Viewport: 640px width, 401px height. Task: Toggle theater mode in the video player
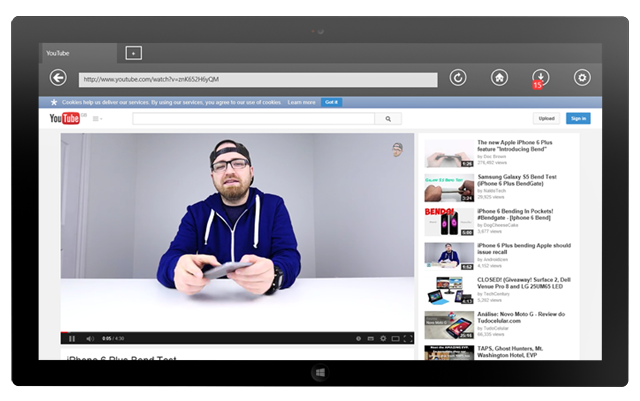pyautogui.click(x=395, y=338)
